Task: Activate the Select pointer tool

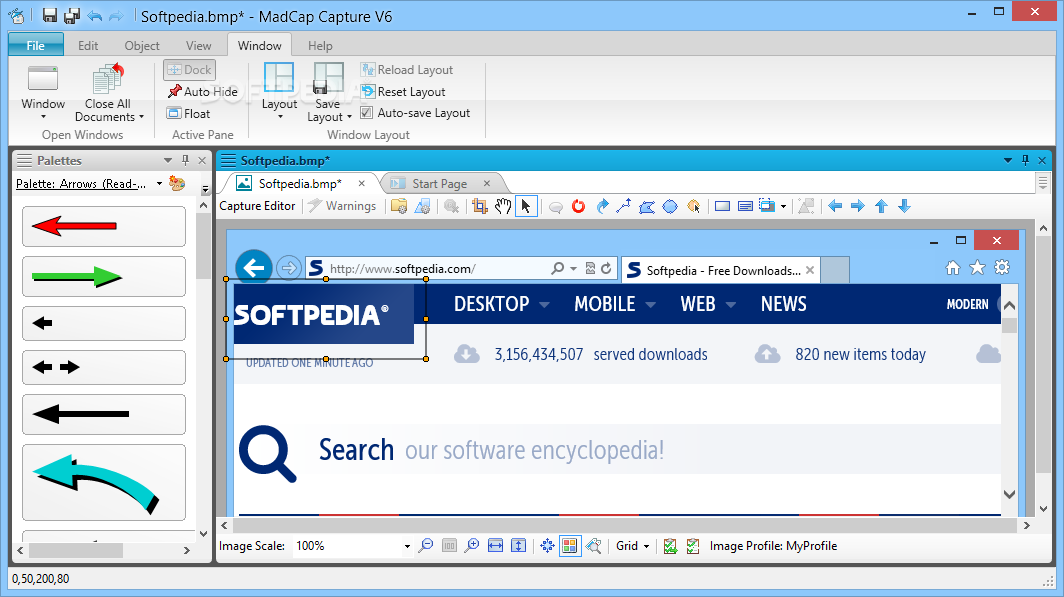Action: 526,206
